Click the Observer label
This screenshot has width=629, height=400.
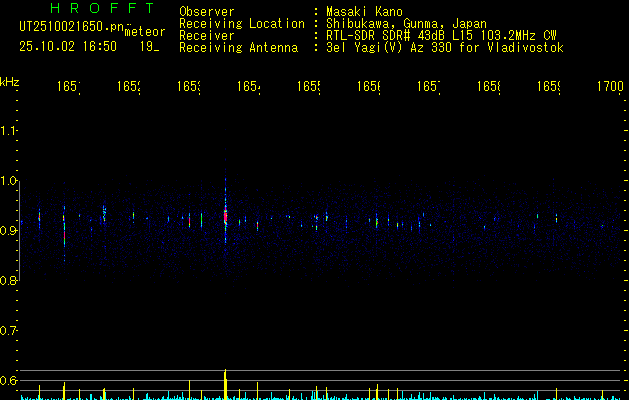click(207, 11)
